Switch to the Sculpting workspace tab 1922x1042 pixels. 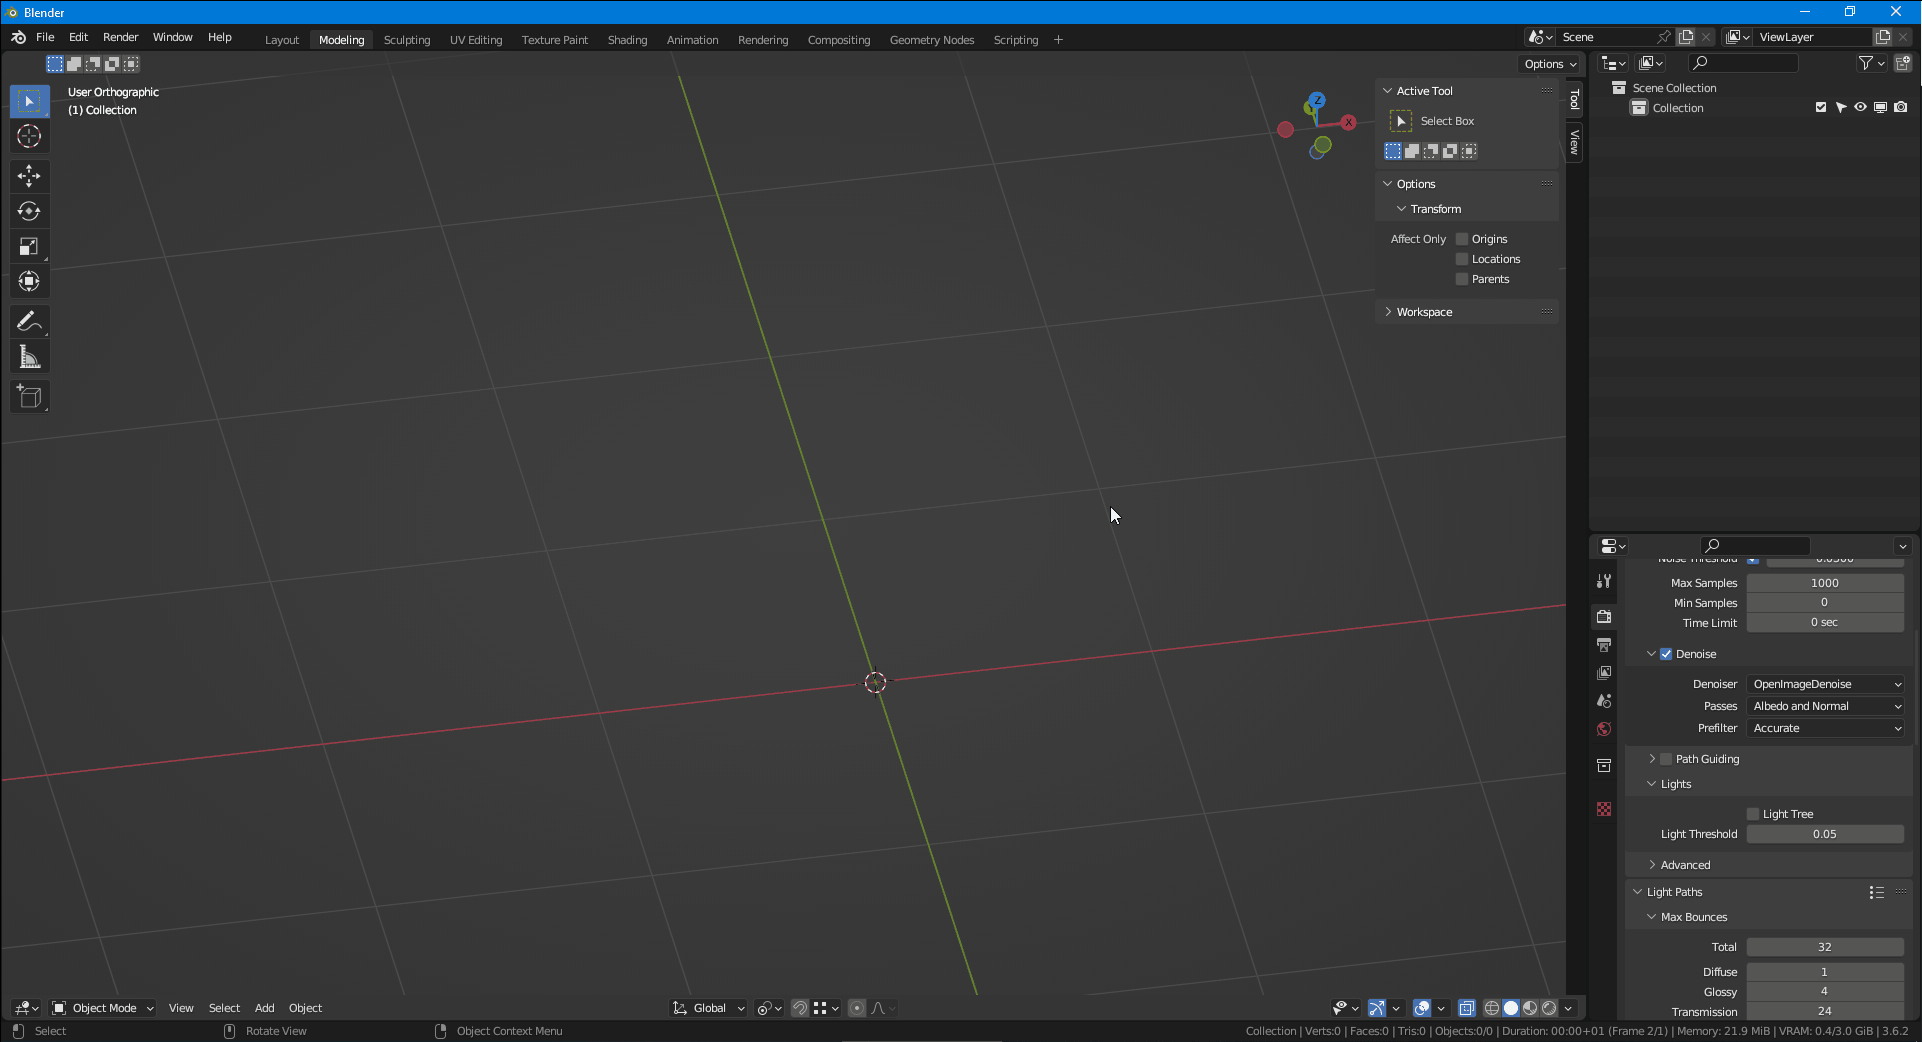click(407, 40)
